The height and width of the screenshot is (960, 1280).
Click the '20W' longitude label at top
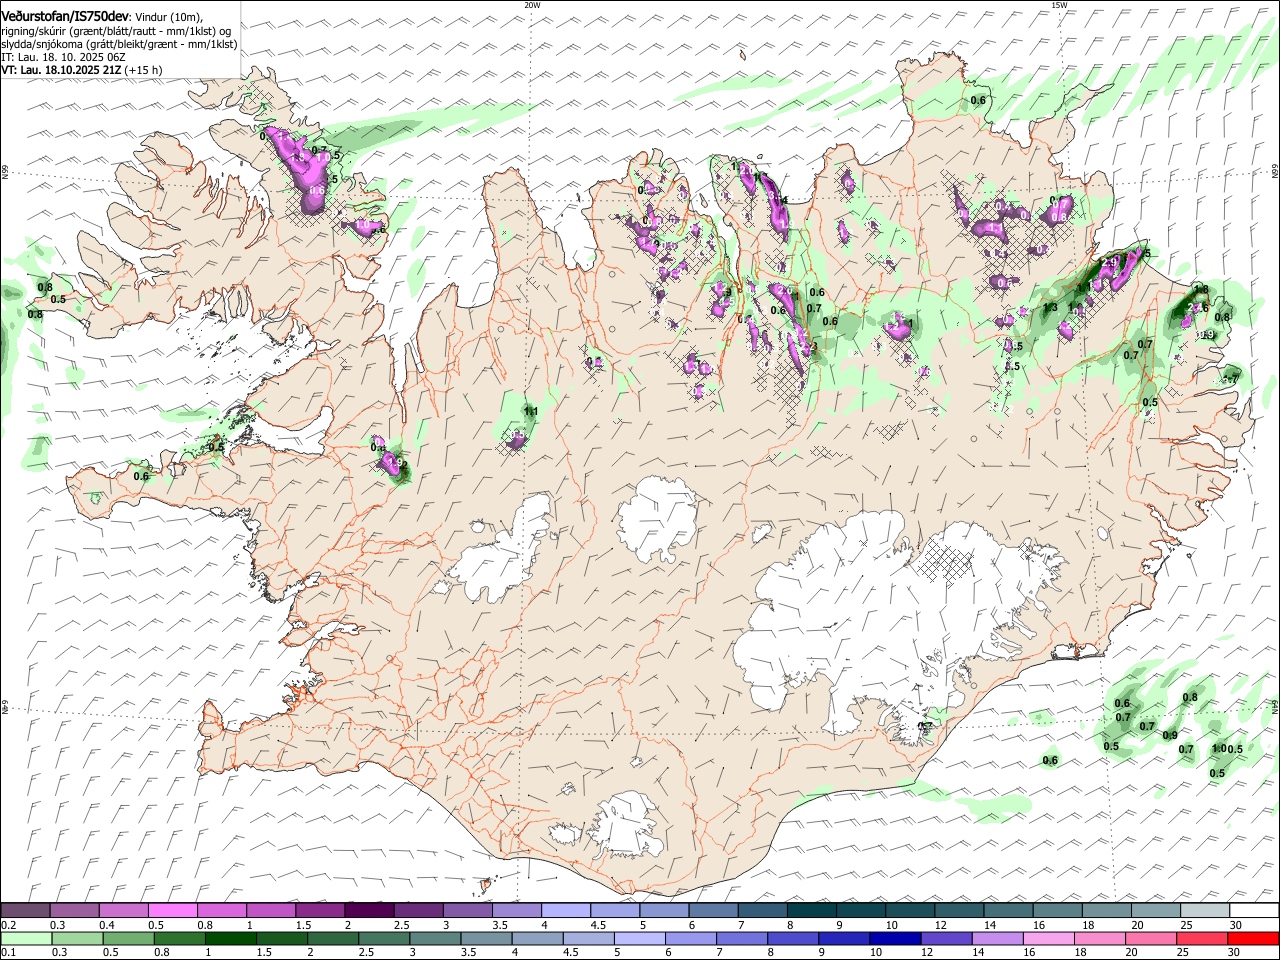(x=532, y=5)
